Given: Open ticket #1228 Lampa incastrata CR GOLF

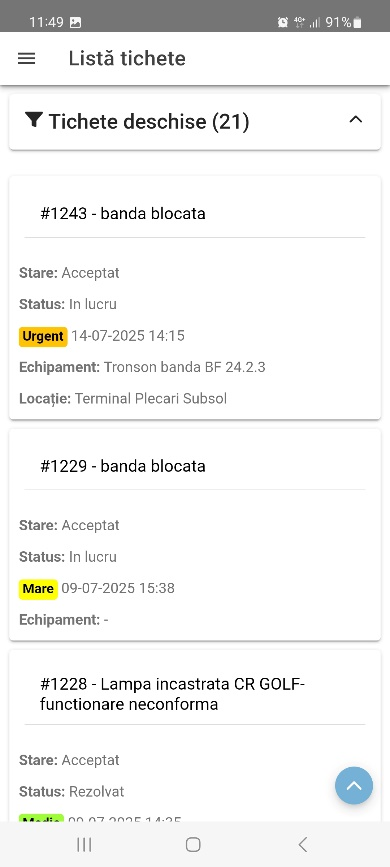Looking at the screenshot, I should (x=173, y=694).
